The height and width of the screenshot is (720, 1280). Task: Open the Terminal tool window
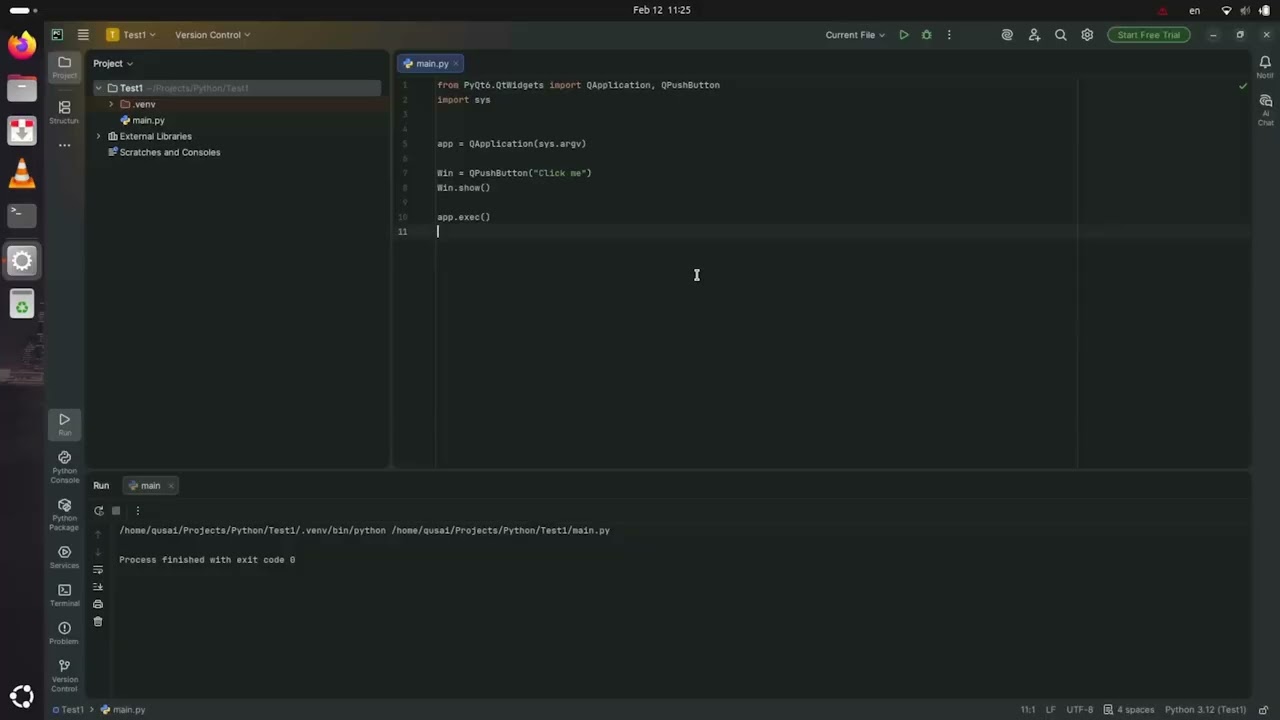click(x=64, y=595)
